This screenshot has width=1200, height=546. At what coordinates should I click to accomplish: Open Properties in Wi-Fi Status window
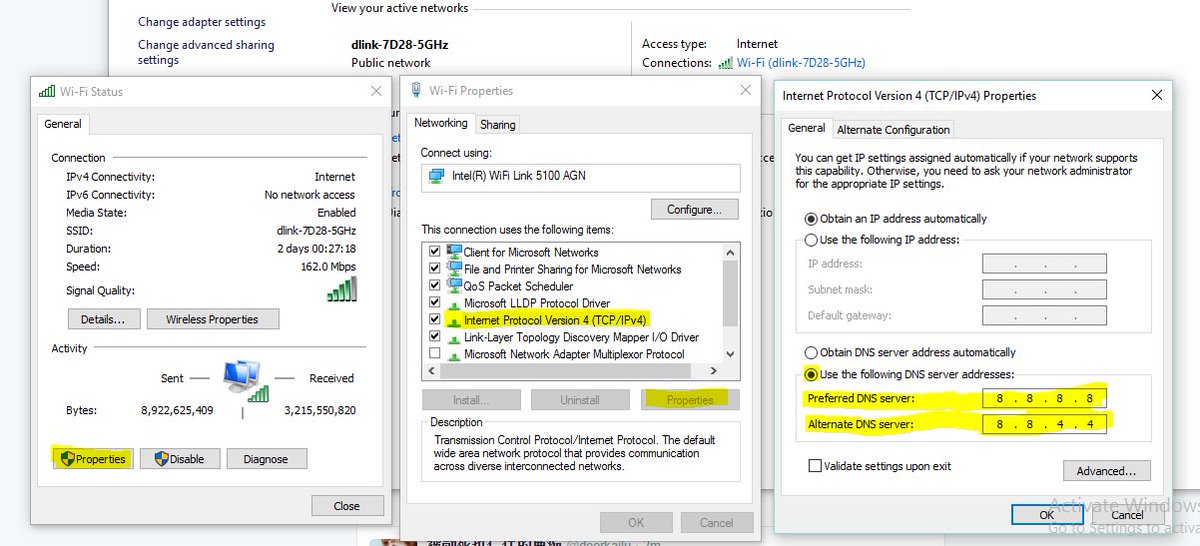coord(92,459)
